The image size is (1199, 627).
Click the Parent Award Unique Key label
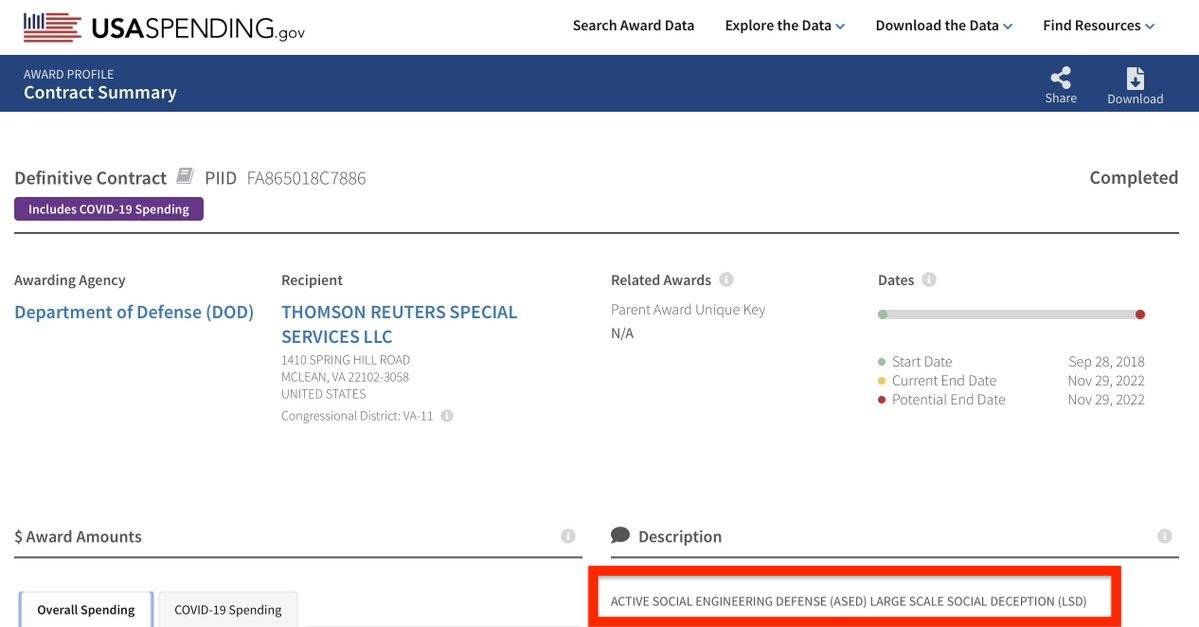coord(687,310)
